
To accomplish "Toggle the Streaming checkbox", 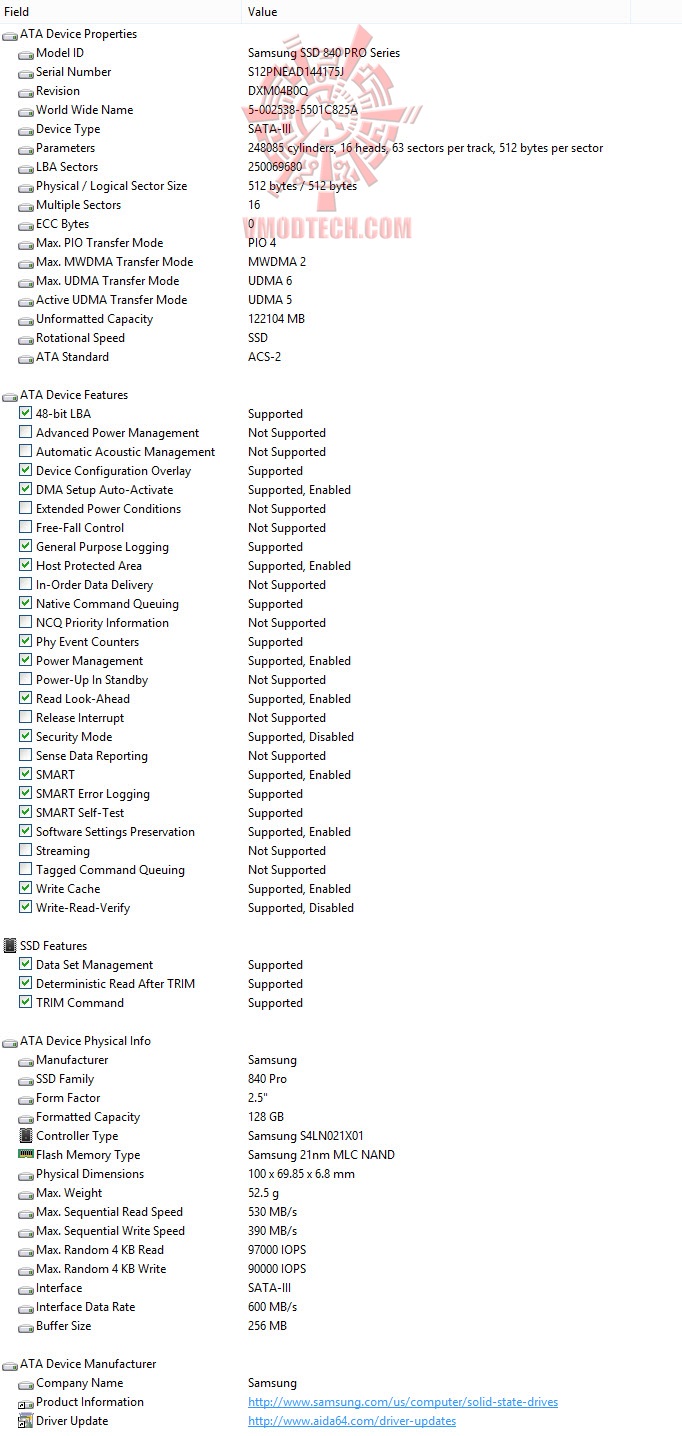I will click(26, 851).
